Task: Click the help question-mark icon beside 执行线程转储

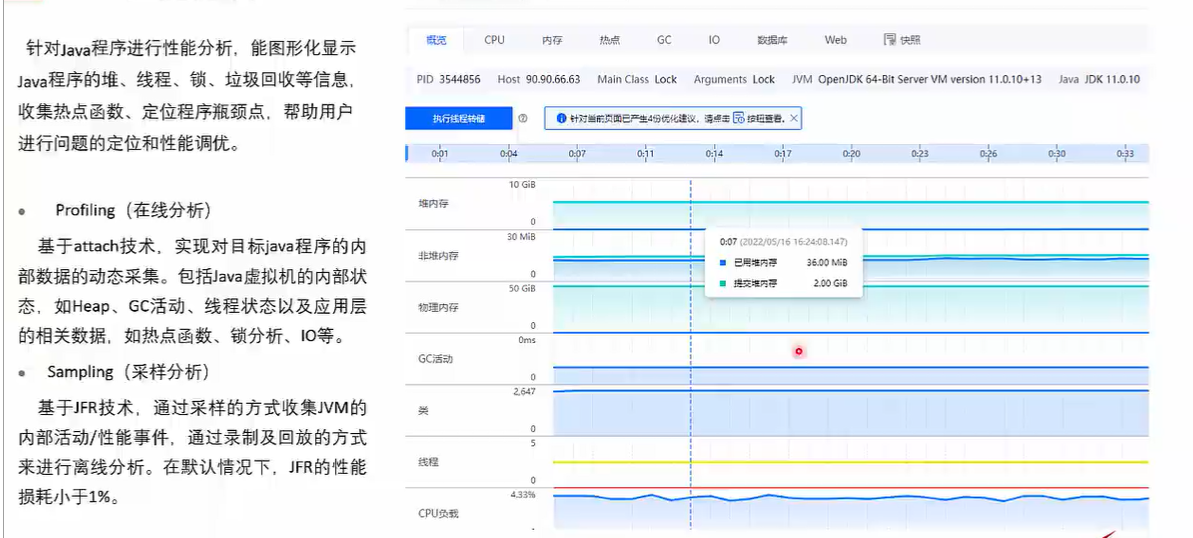Action: pos(523,119)
